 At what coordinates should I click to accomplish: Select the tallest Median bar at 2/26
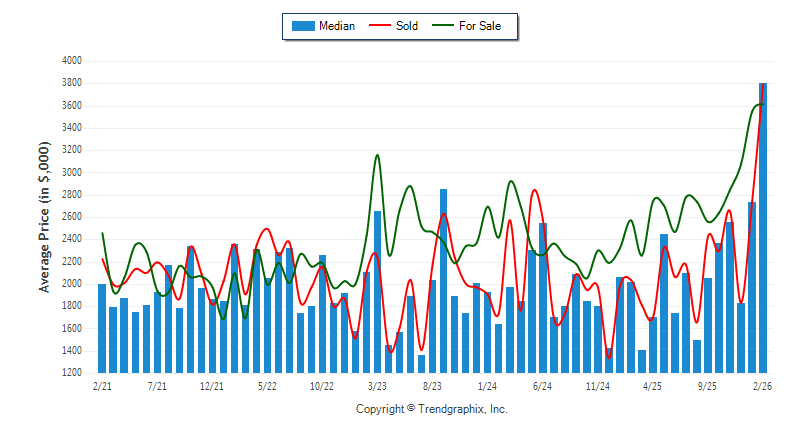(x=763, y=230)
